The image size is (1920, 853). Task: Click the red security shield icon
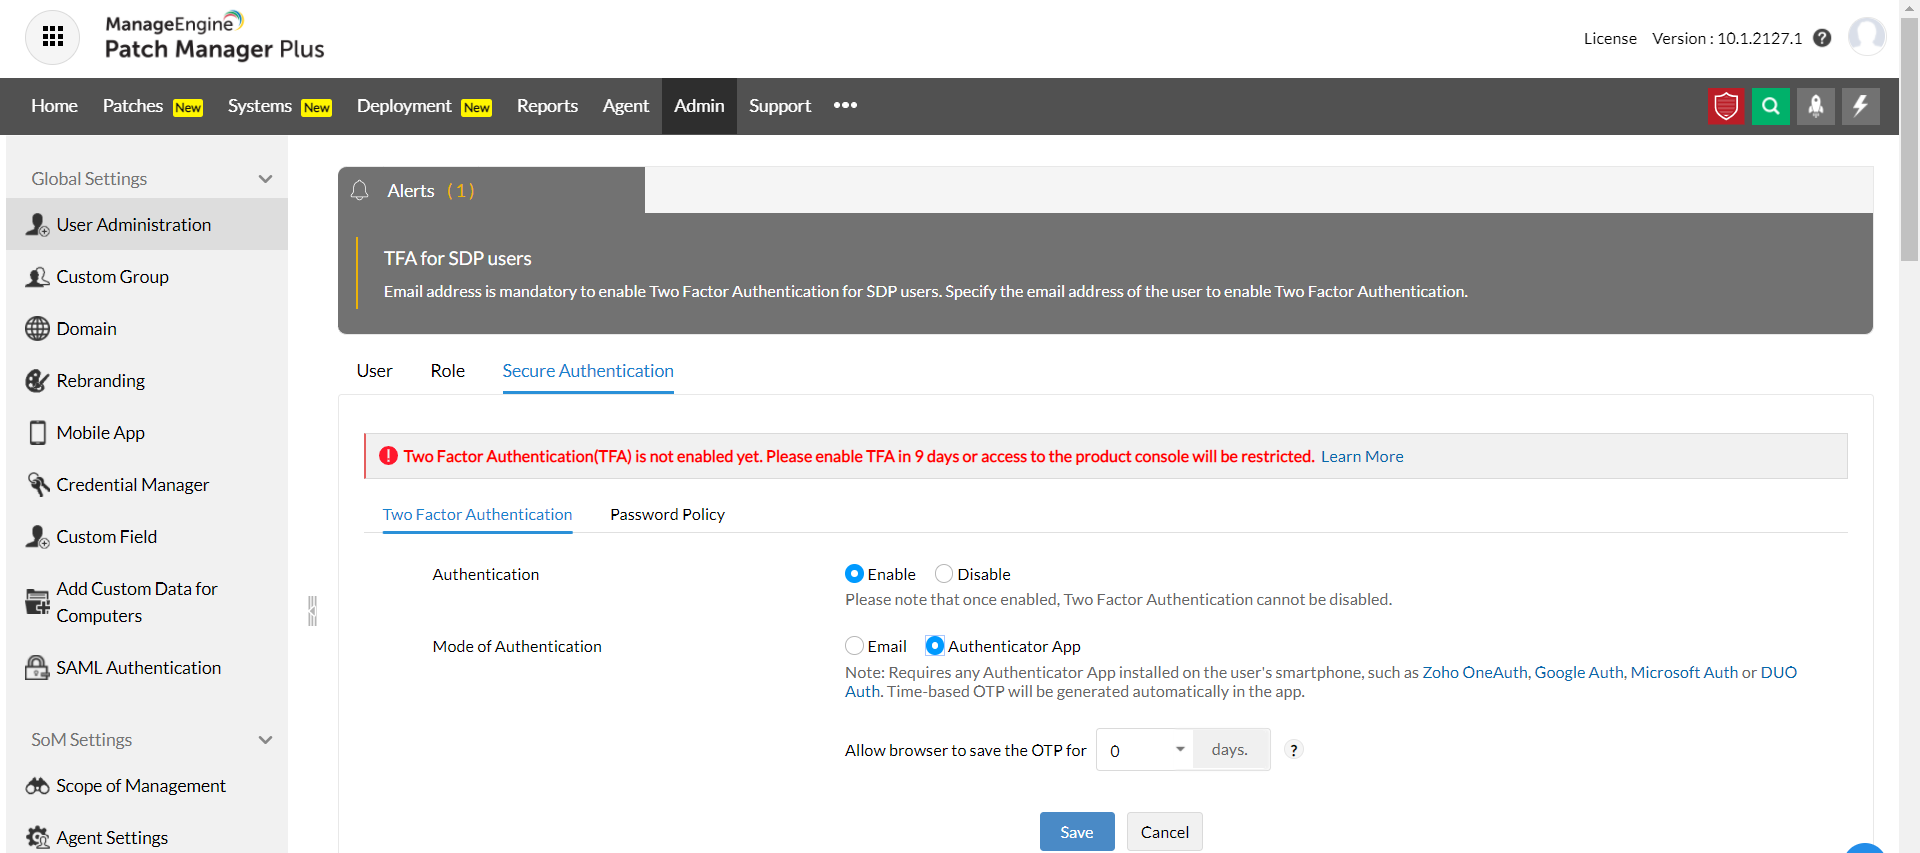click(x=1726, y=106)
